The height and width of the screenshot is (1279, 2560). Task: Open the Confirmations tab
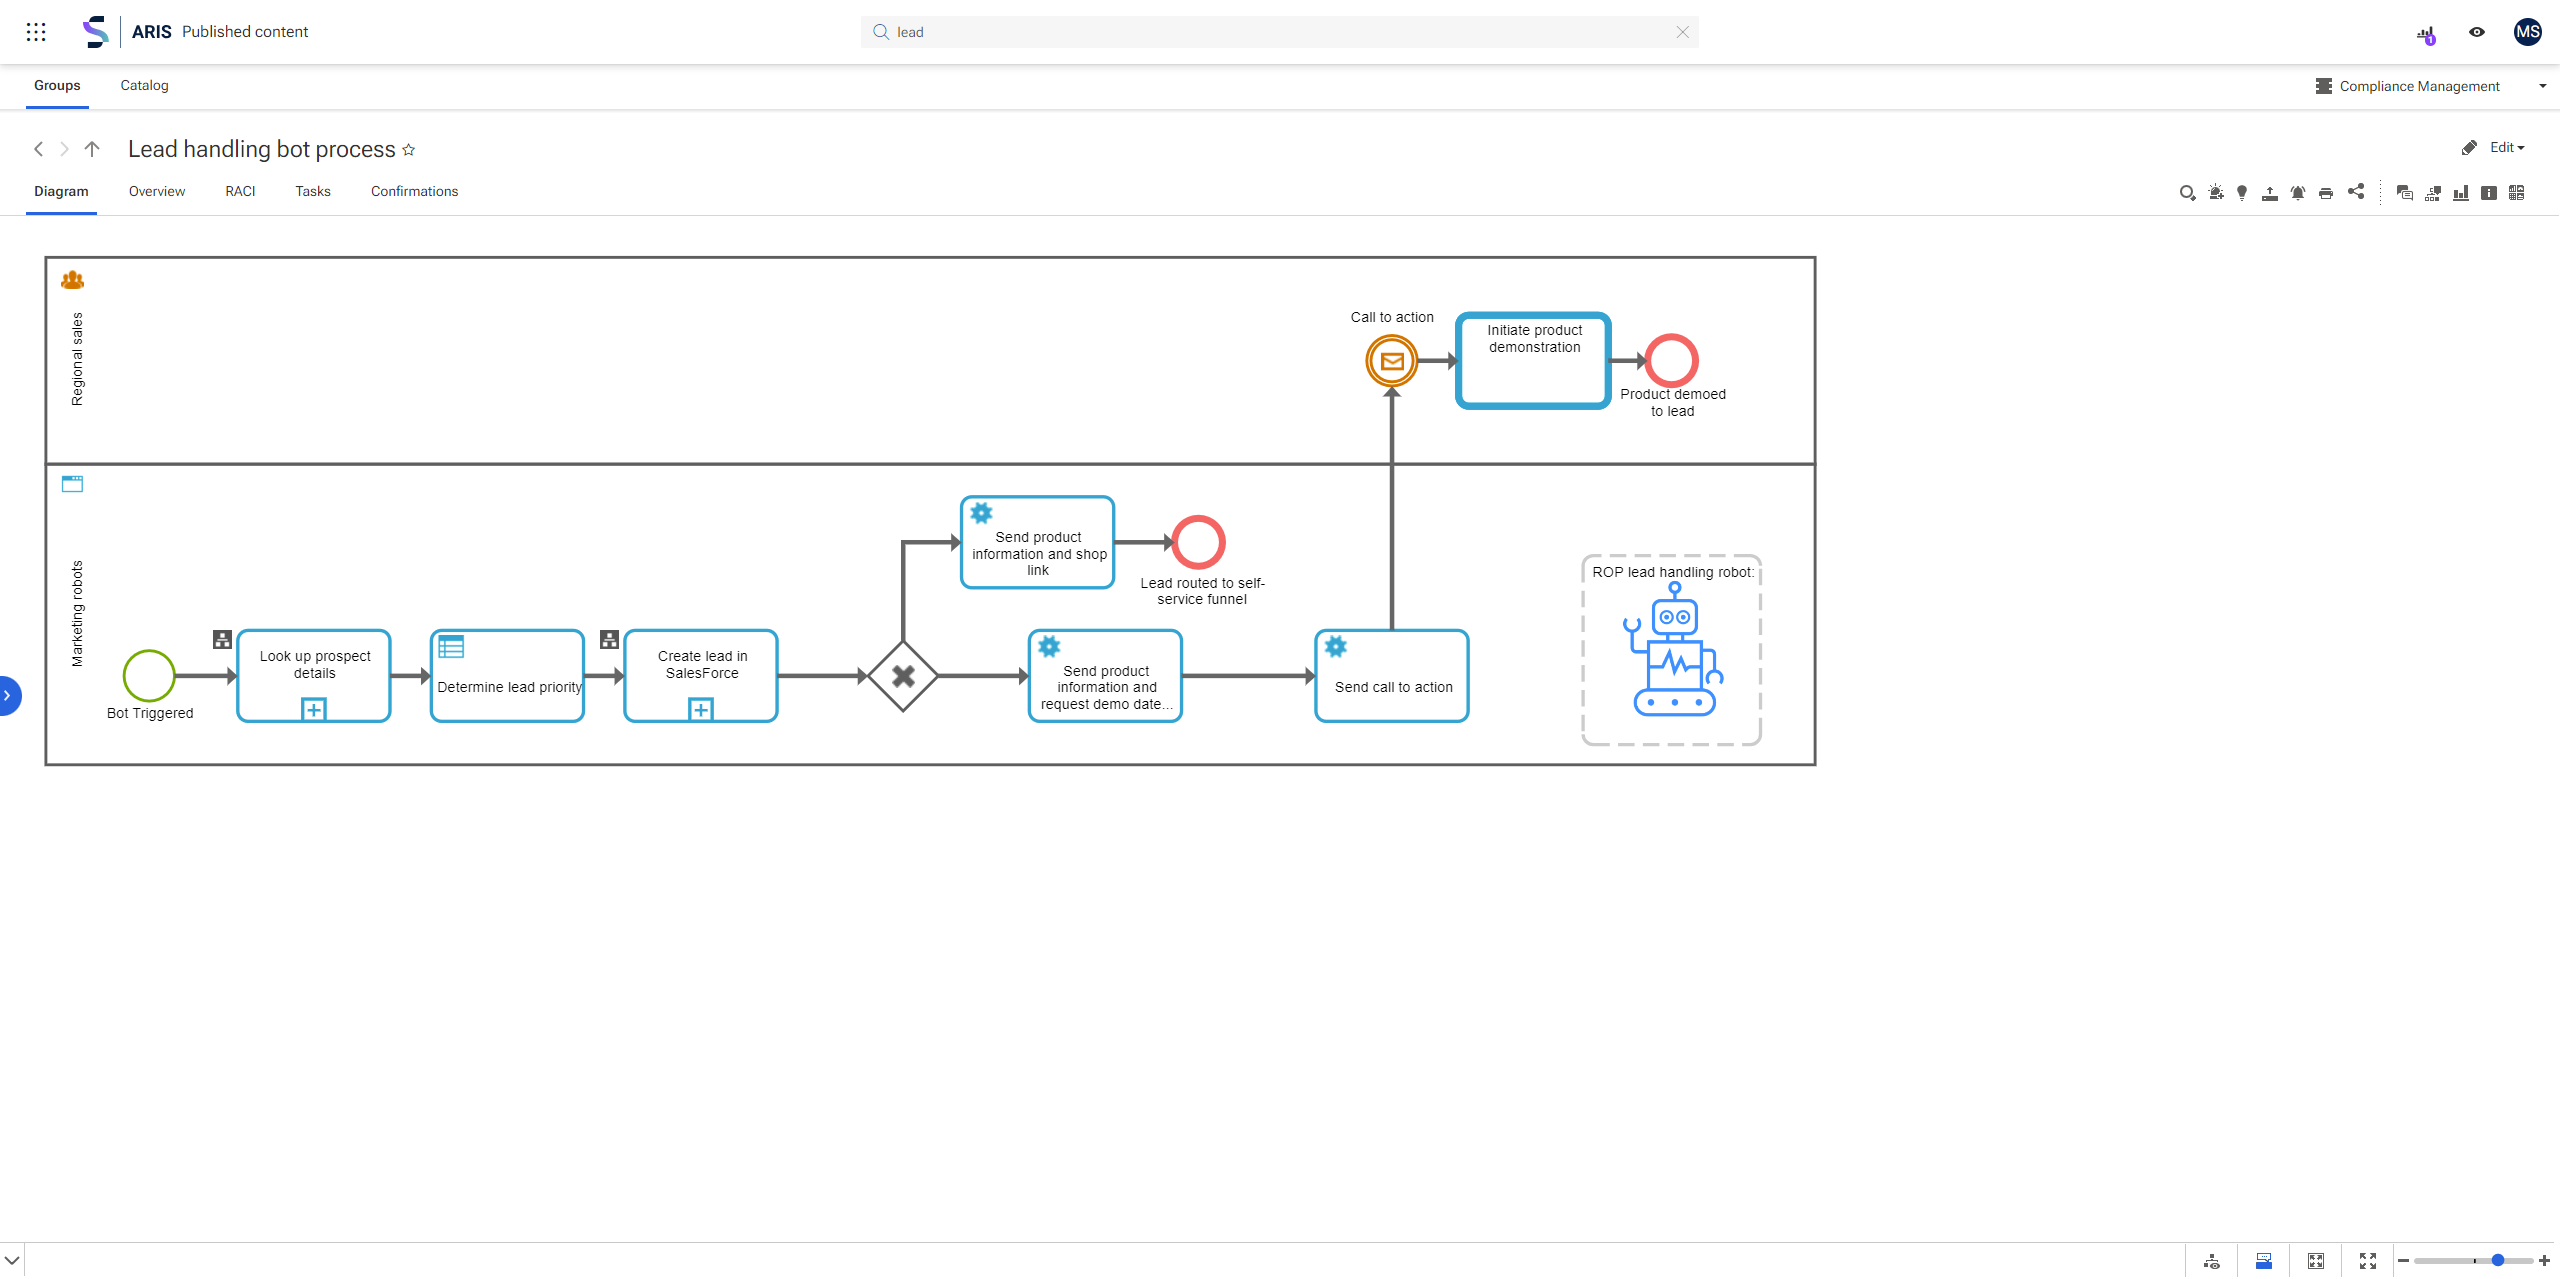[413, 191]
